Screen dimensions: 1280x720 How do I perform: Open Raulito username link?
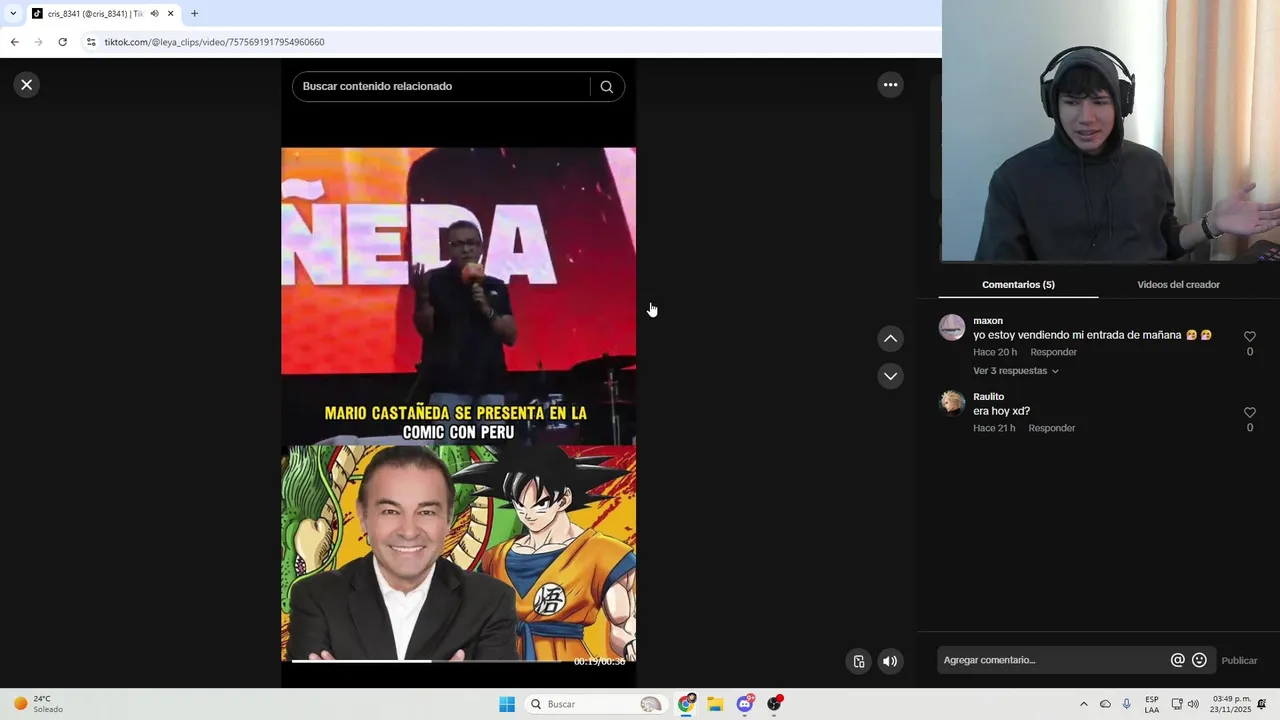point(988,397)
